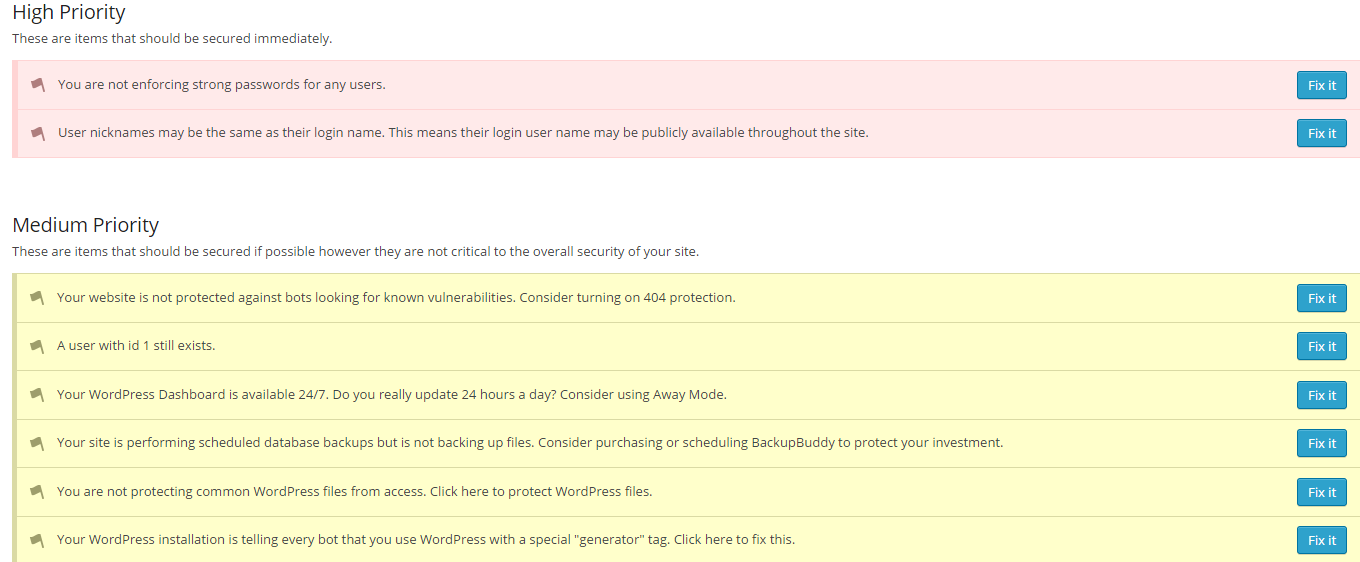Select the High Priority heading
1360x562 pixels.
click(69, 13)
